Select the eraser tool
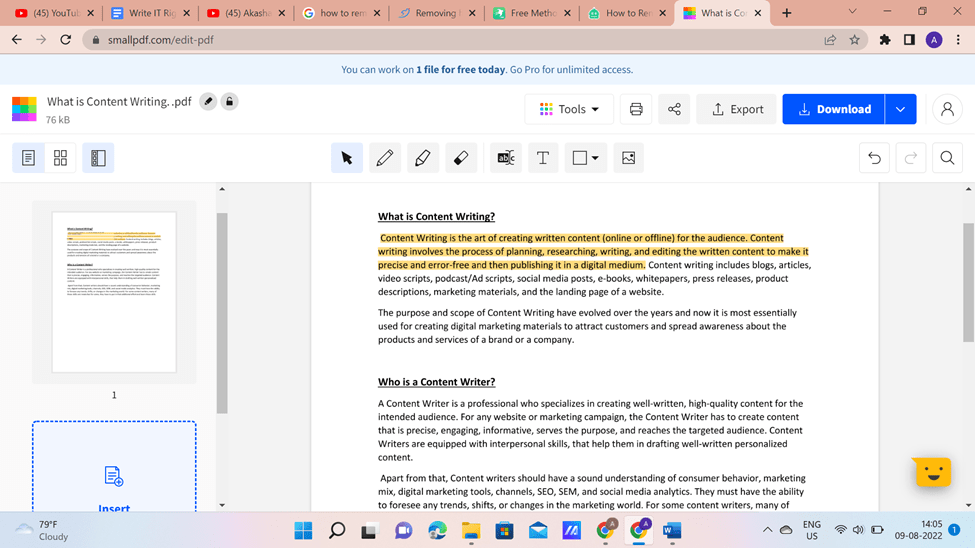The width and height of the screenshot is (975, 548). [x=461, y=158]
